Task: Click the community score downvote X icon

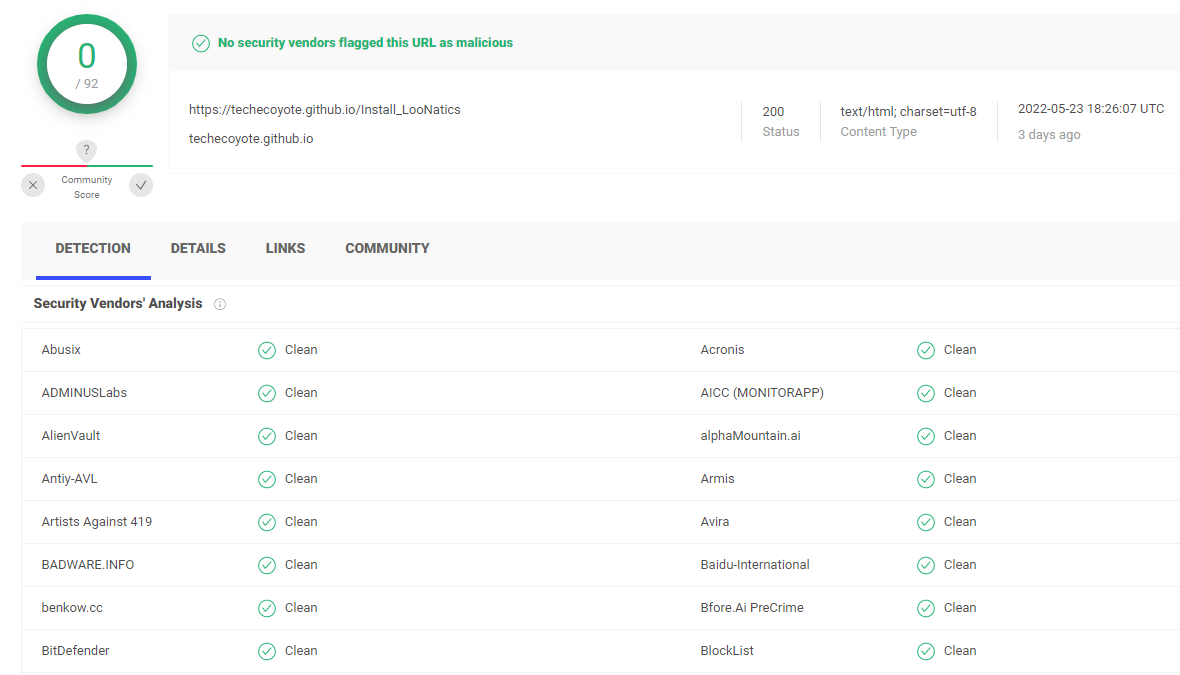Action: (x=33, y=185)
